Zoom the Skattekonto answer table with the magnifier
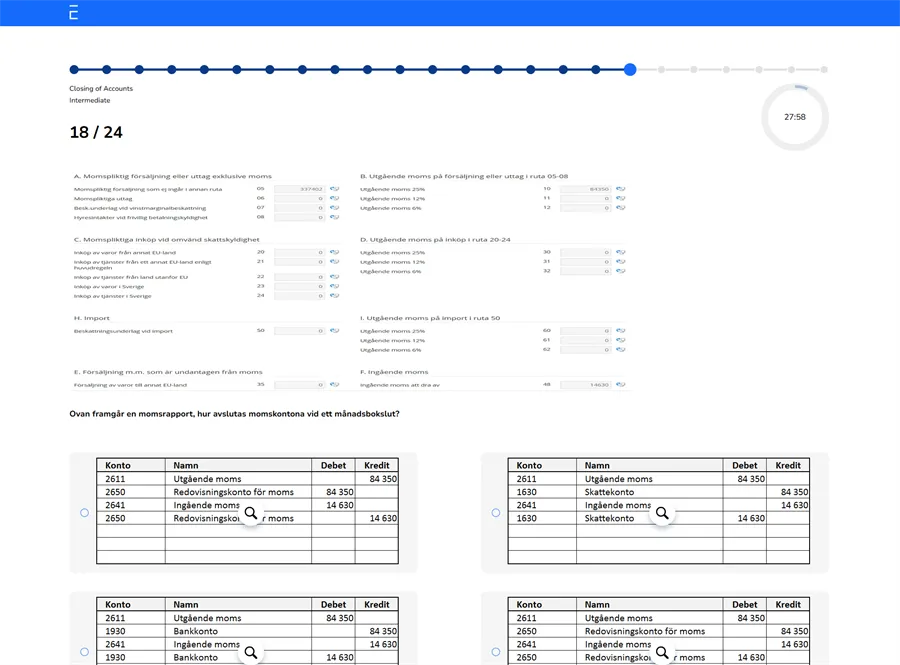This screenshot has width=900, height=665. coord(661,512)
